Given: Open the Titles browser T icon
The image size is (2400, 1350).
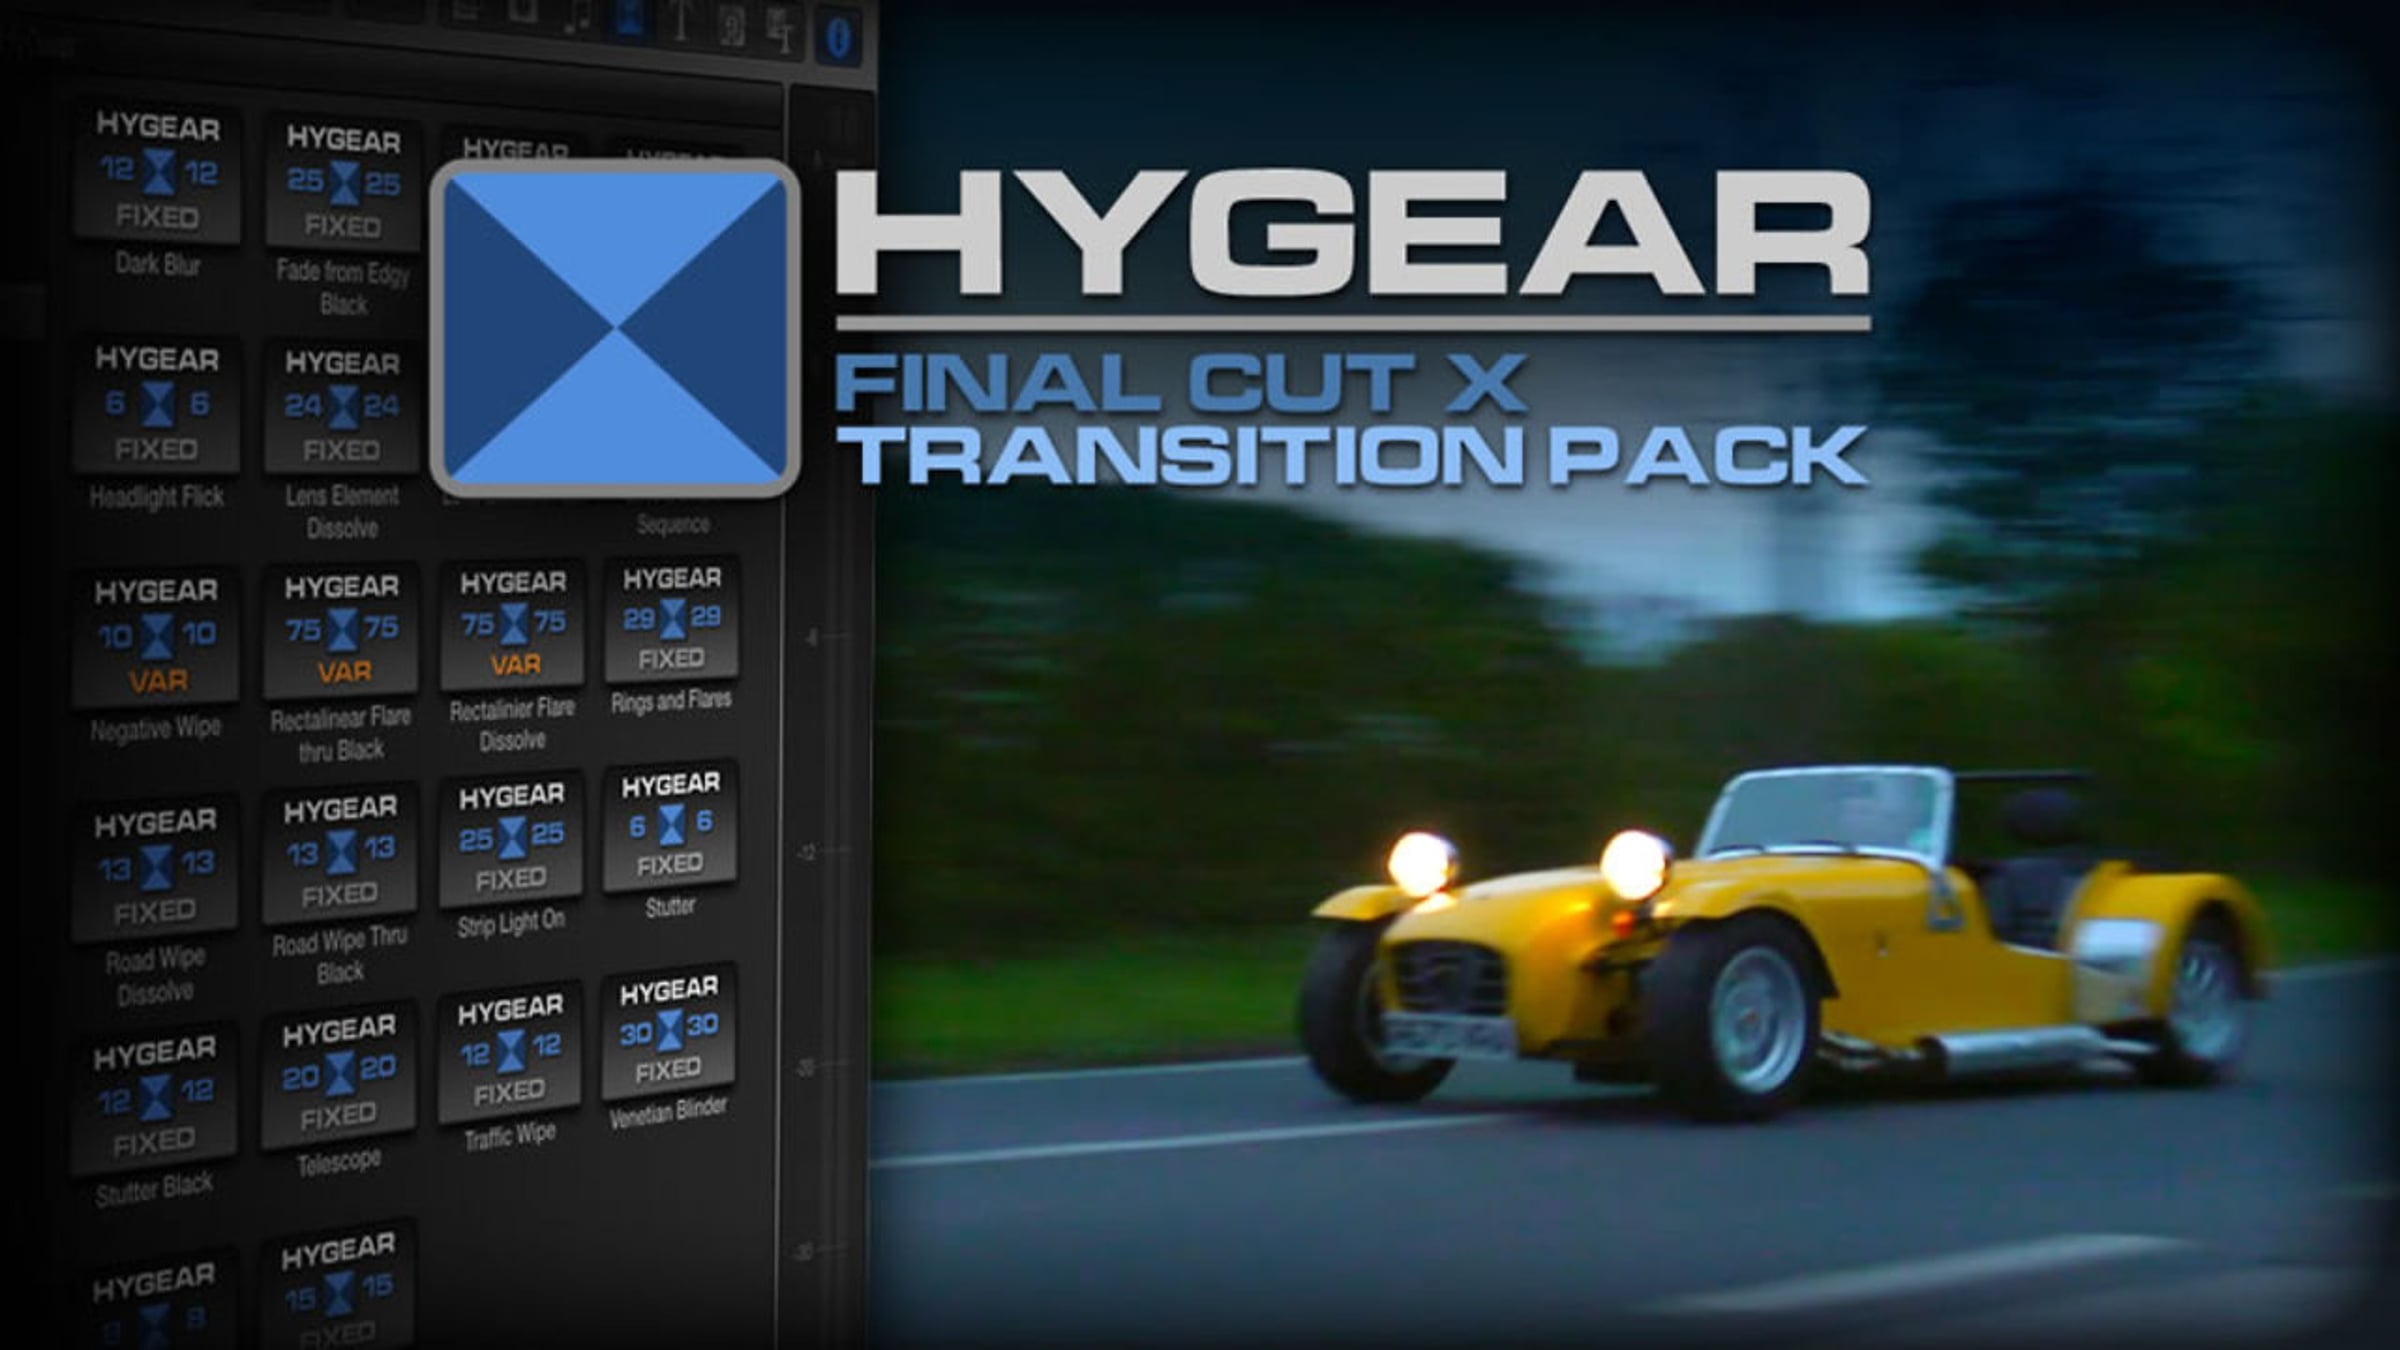Looking at the screenshot, I should click(681, 22).
